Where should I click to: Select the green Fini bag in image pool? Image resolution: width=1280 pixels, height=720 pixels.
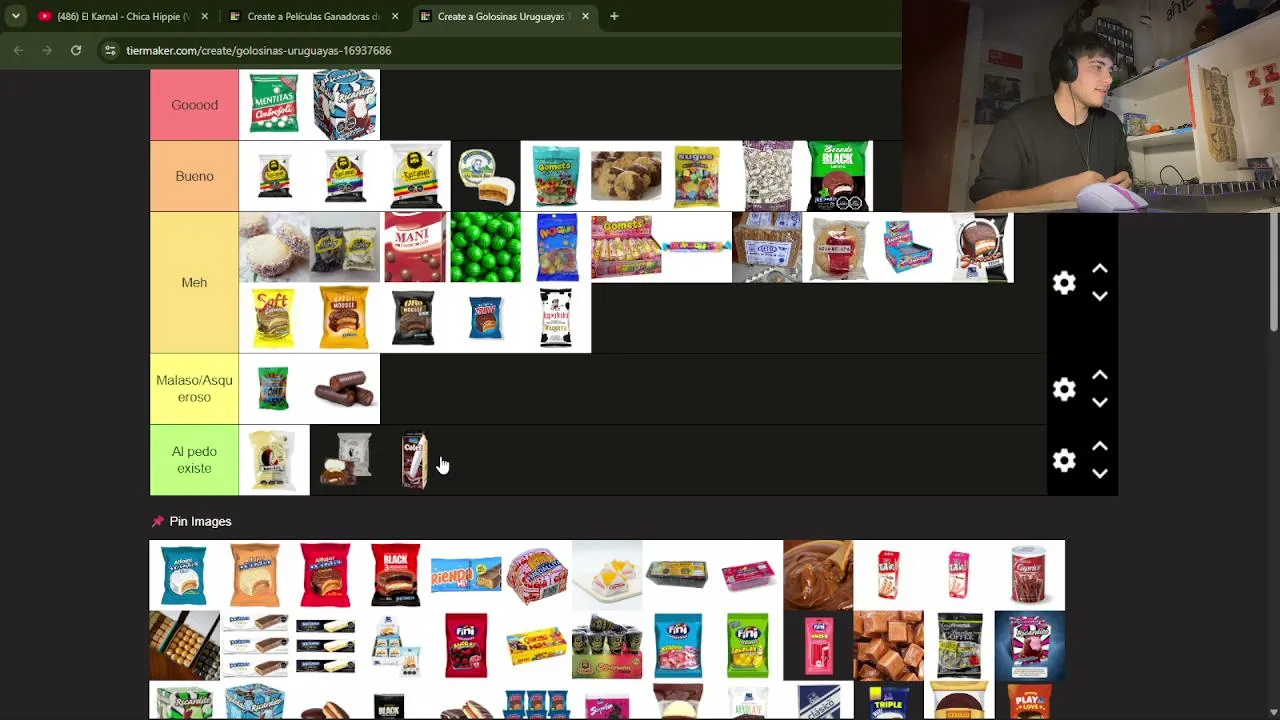(748, 646)
